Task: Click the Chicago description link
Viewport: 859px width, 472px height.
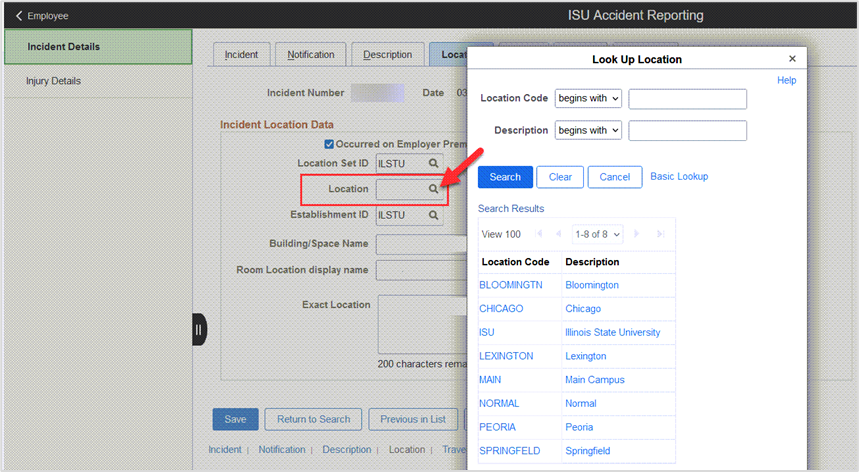Action: [583, 308]
